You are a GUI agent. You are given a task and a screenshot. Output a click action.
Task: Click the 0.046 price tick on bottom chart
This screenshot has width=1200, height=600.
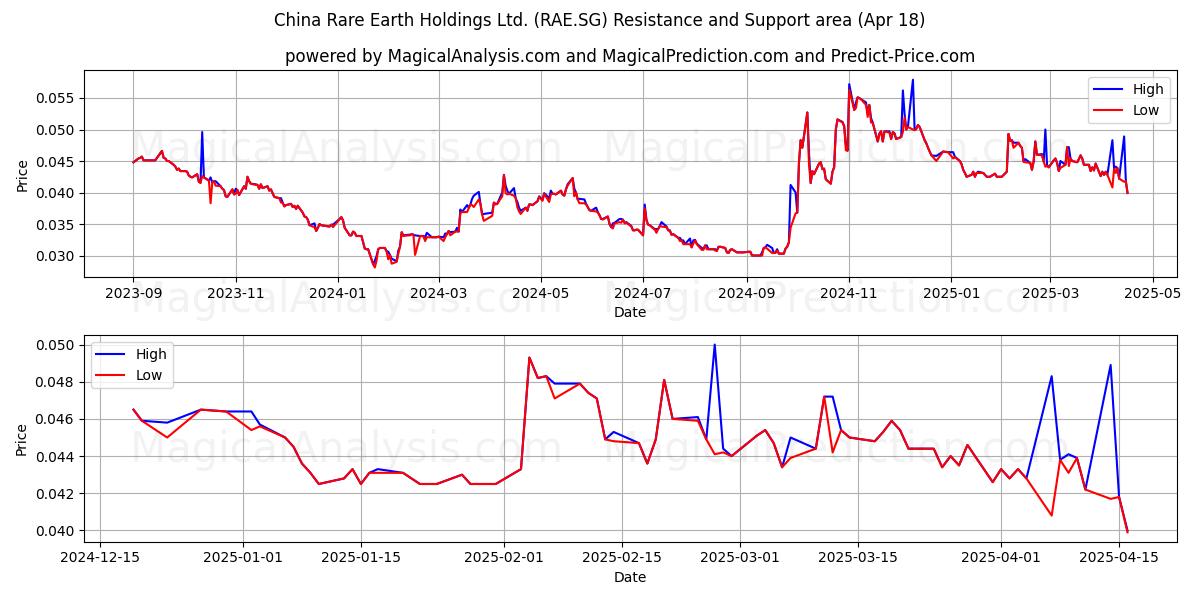click(x=57, y=419)
